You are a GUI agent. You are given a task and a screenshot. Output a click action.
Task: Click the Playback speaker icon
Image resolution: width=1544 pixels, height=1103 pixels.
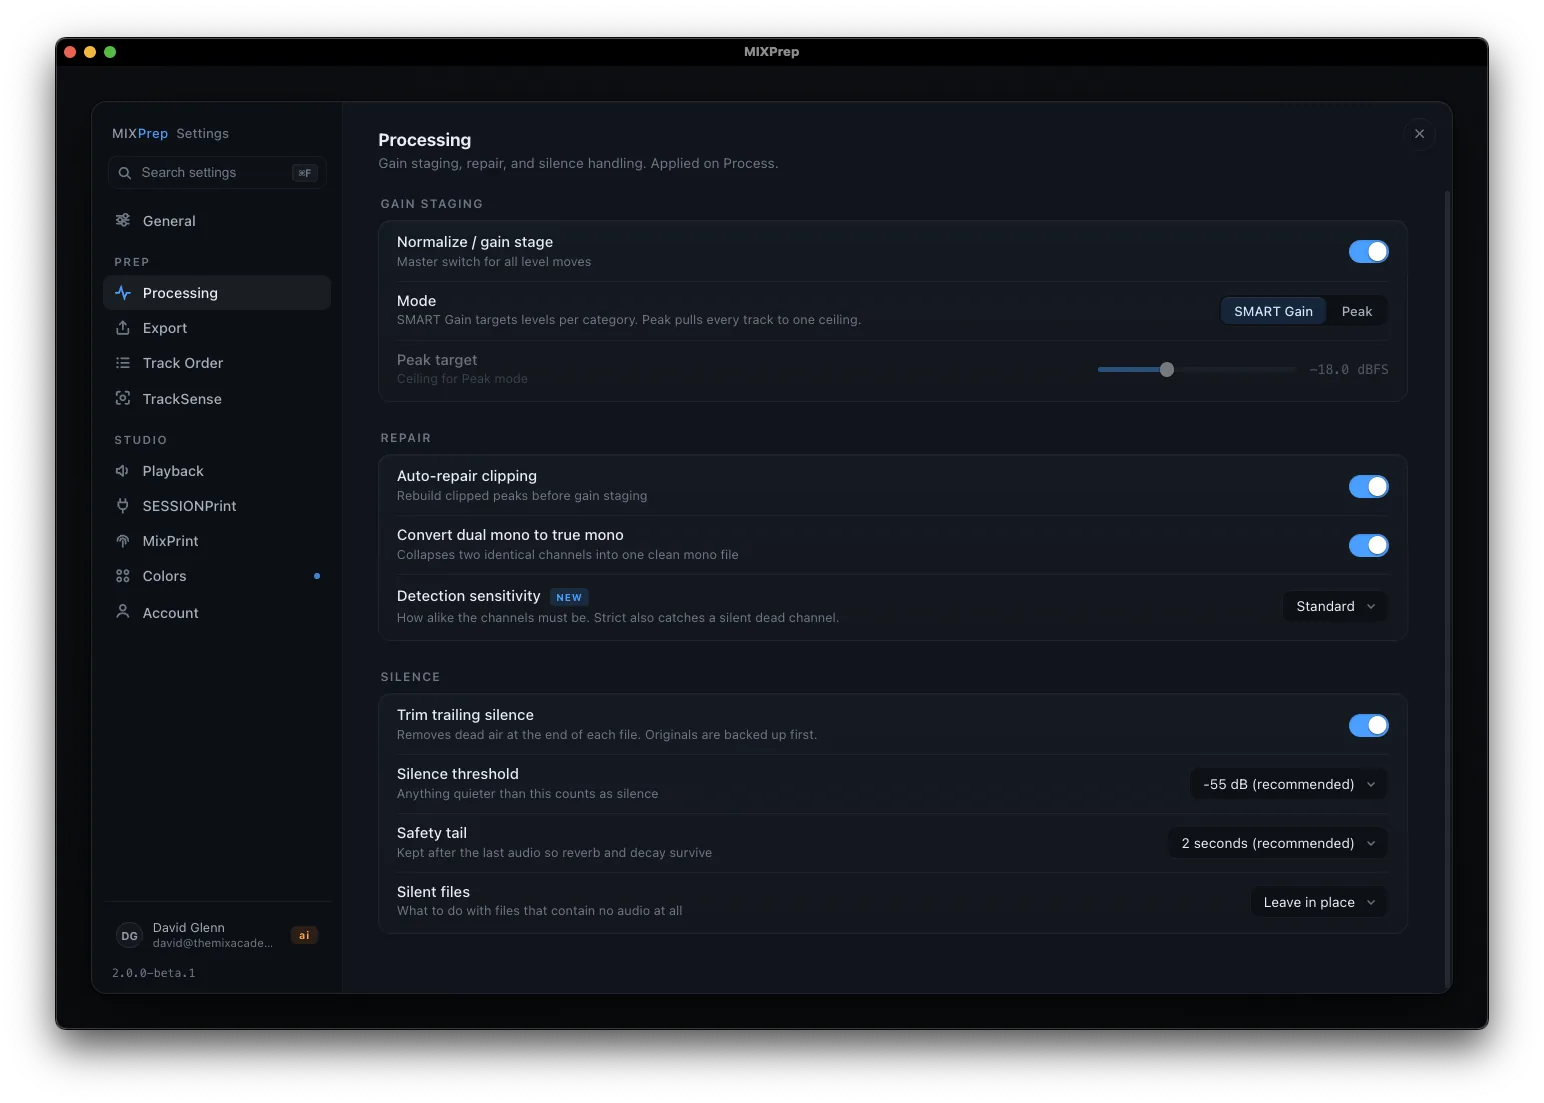123,471
